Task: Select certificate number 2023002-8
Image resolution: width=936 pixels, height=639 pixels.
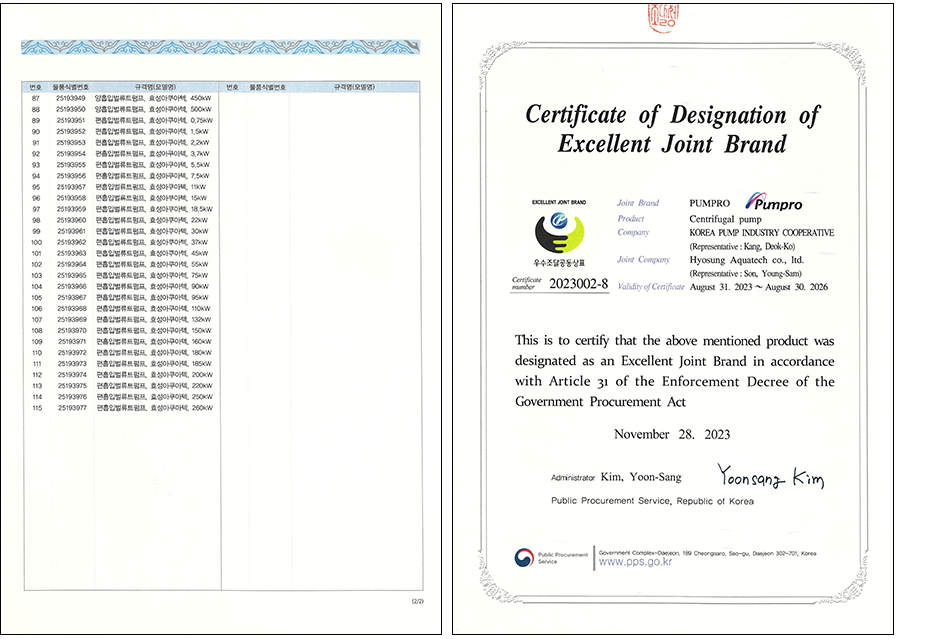Action: [578, 284]
